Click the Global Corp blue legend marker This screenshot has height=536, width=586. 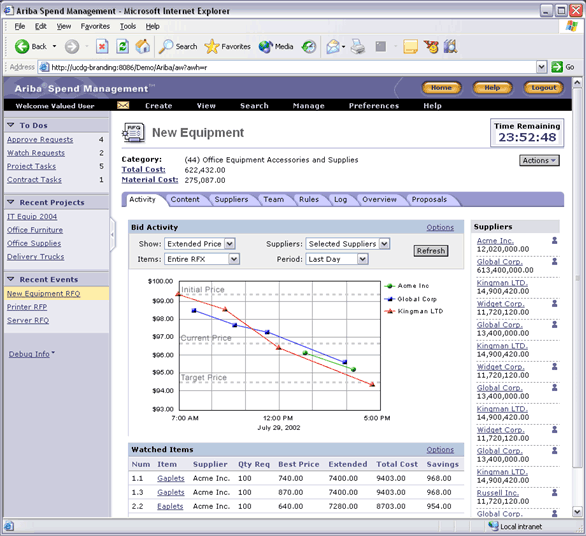[390, 299]
